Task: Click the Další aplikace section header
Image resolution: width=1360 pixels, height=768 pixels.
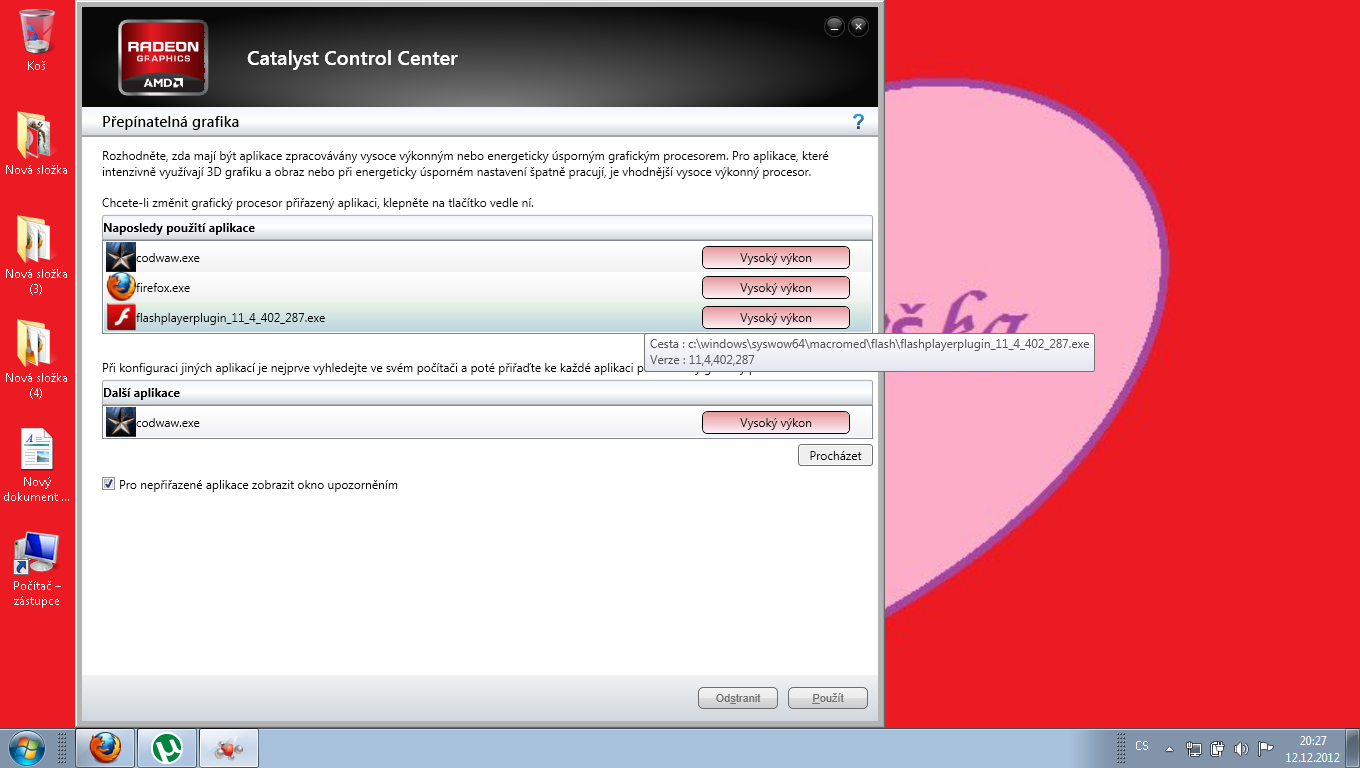Action: click(487, 393)
